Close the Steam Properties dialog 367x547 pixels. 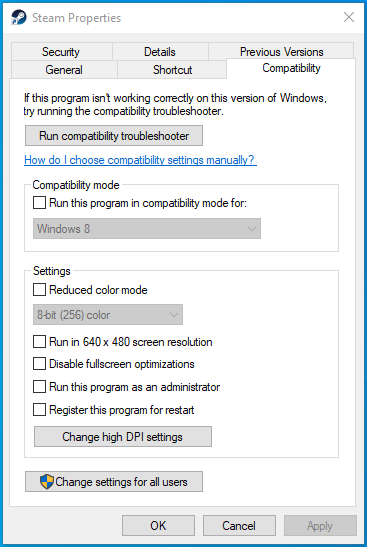(349, 17)
